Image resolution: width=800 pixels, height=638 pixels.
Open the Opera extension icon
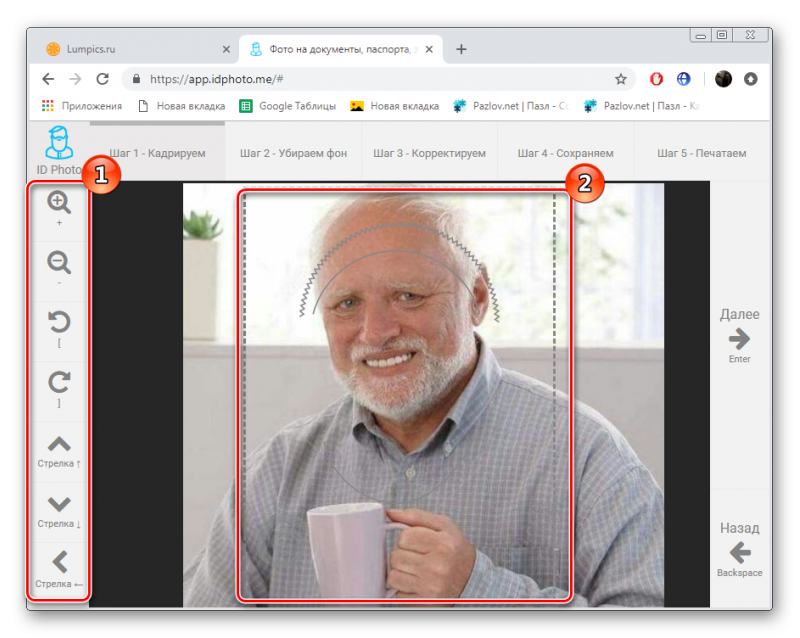click(x=656, y=79)
